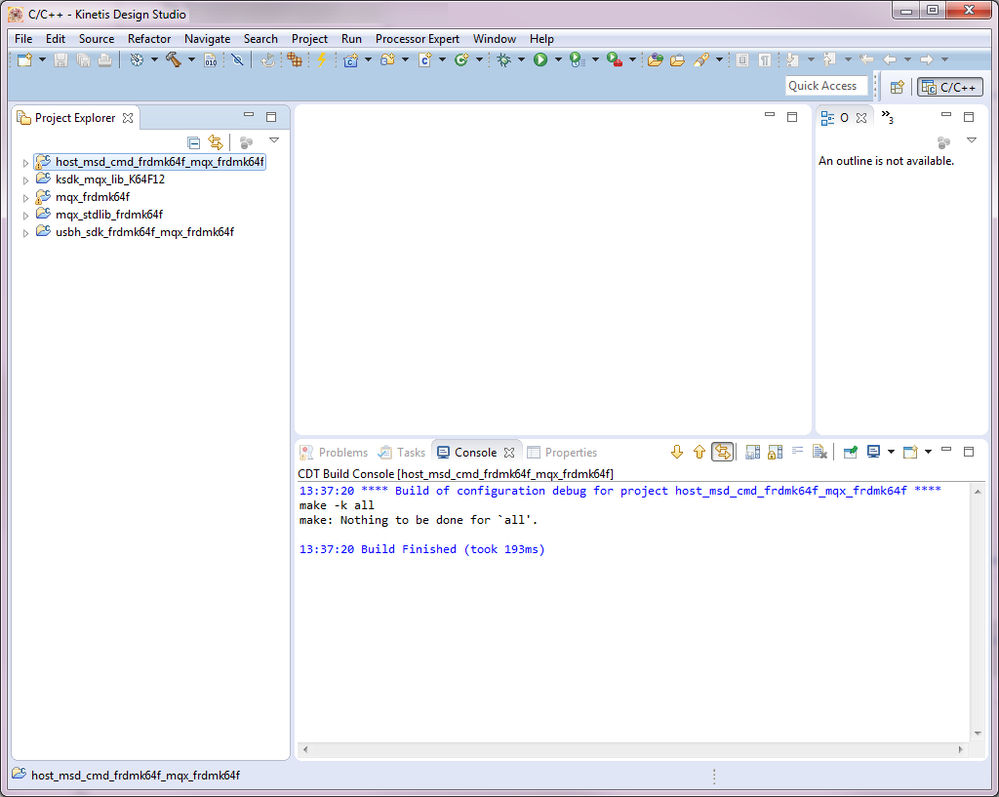Toggle Link with Editor in Project Explorer
This screenshot has height=797, width=999.
tap(216, 142)
